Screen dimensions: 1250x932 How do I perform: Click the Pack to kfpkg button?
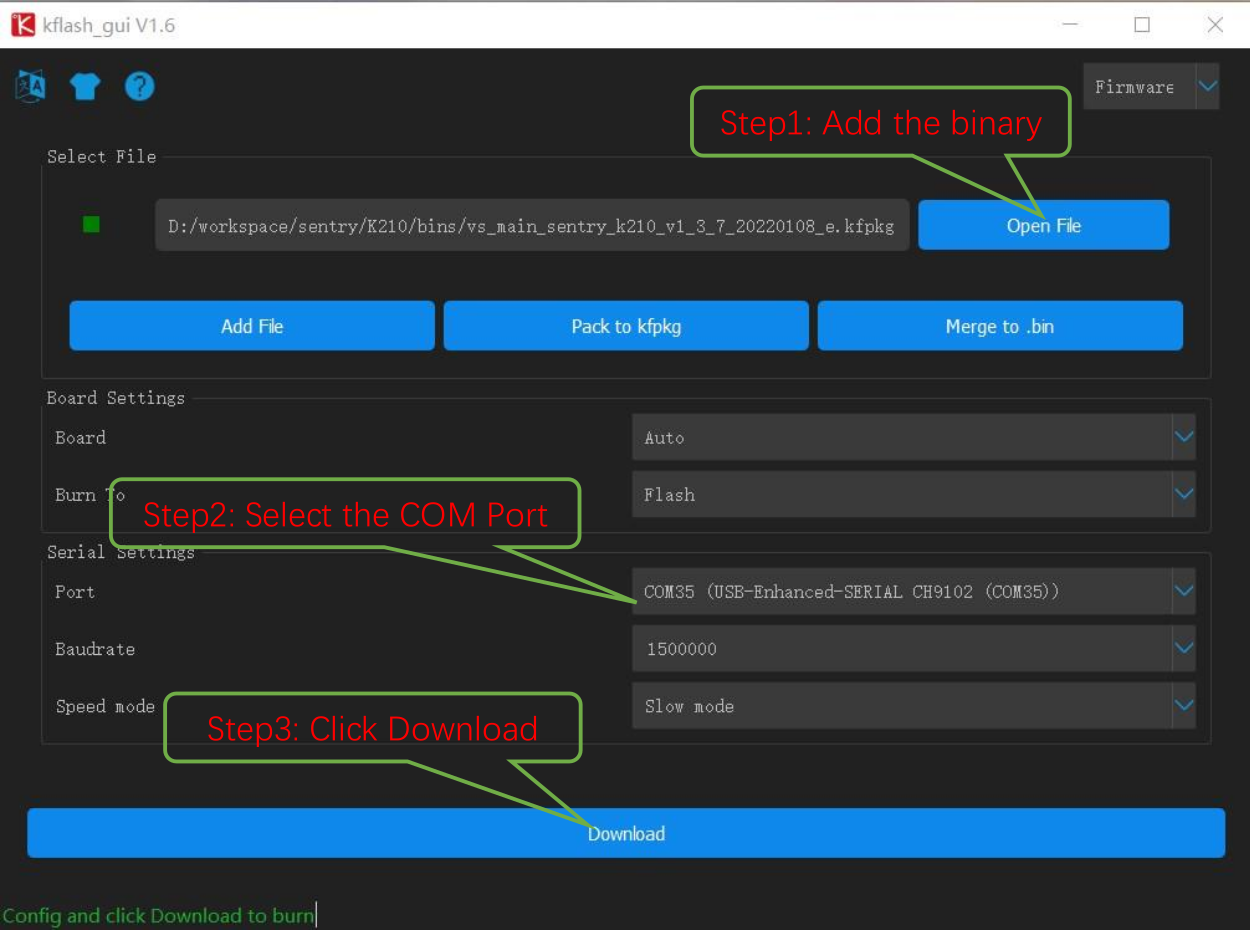click(626, 326)
